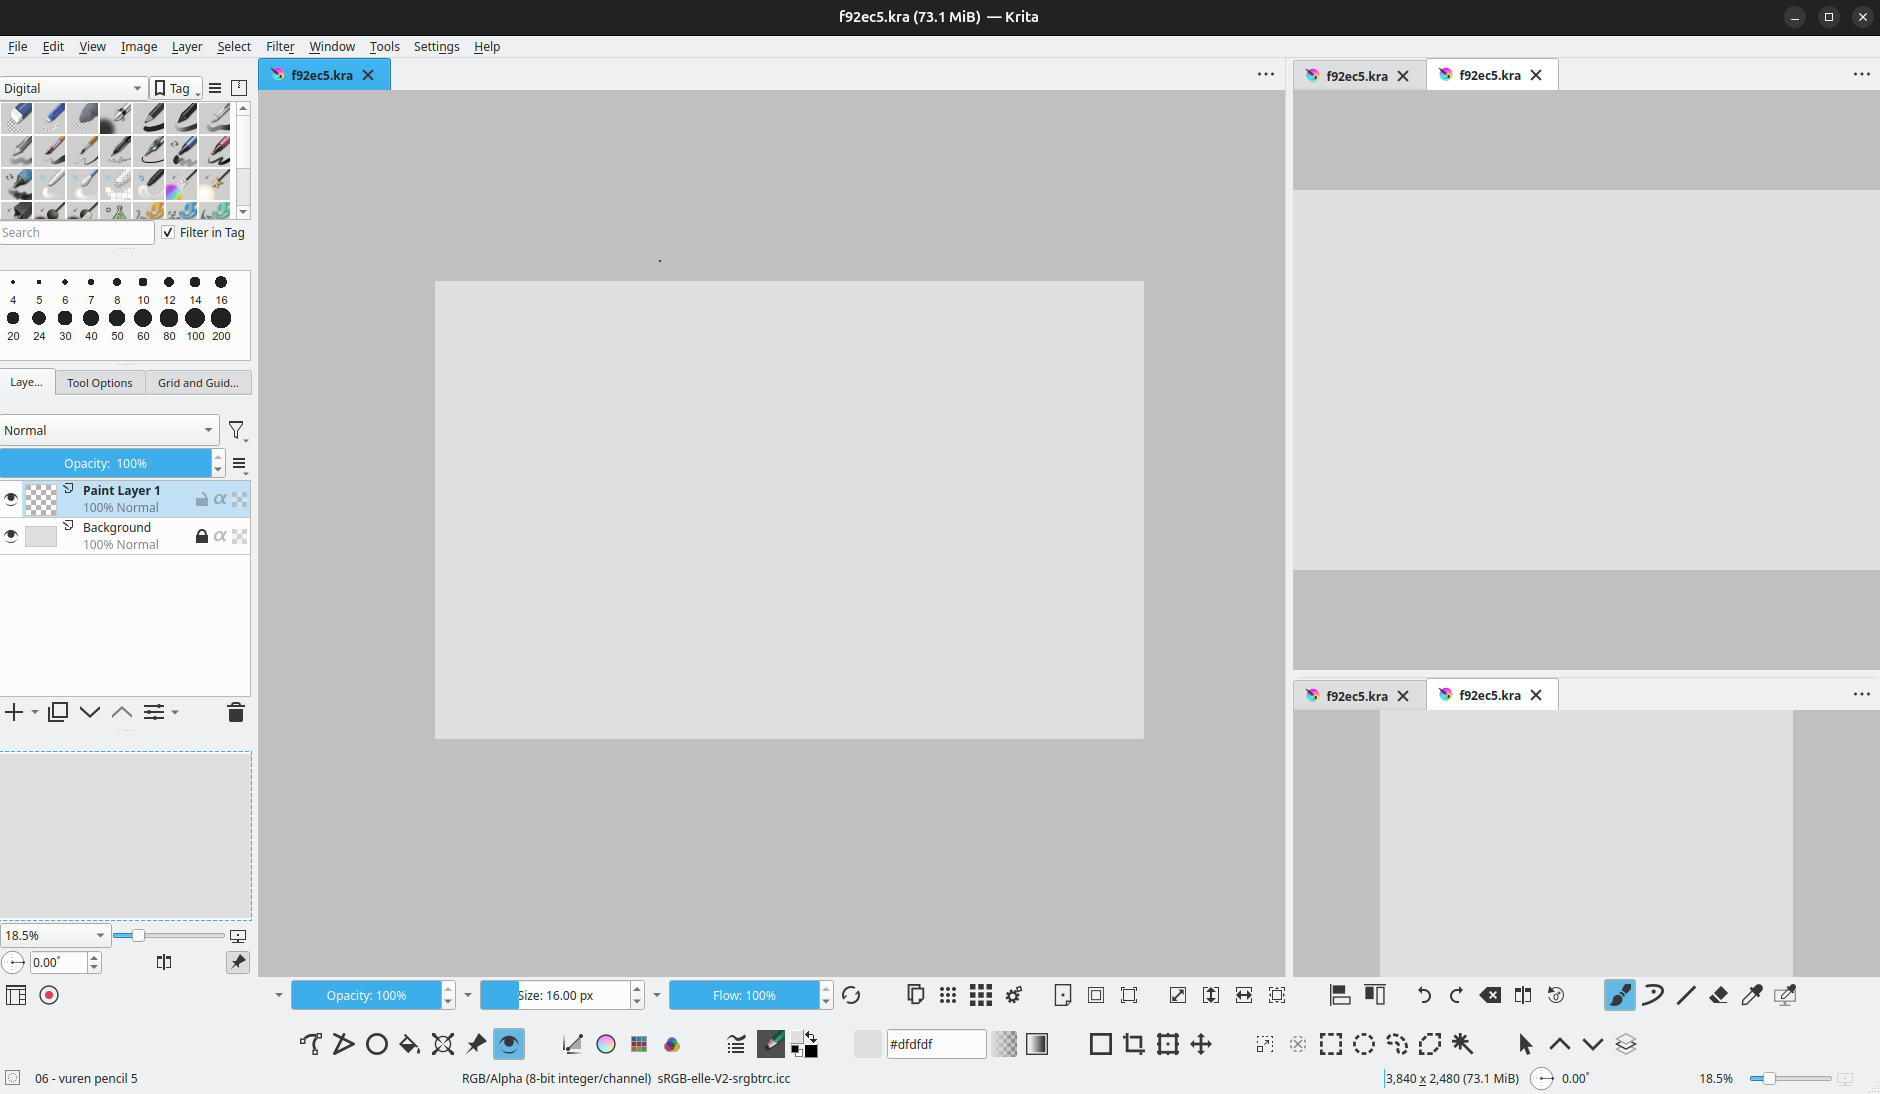Viewport: 1880px width, 1094px height.
Task: Delete the layer with trash icon
Action: click(x=236, y=712)
